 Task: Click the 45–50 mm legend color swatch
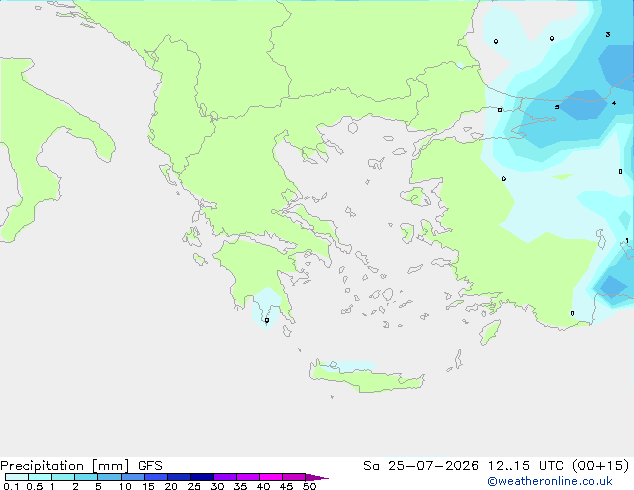294,477
